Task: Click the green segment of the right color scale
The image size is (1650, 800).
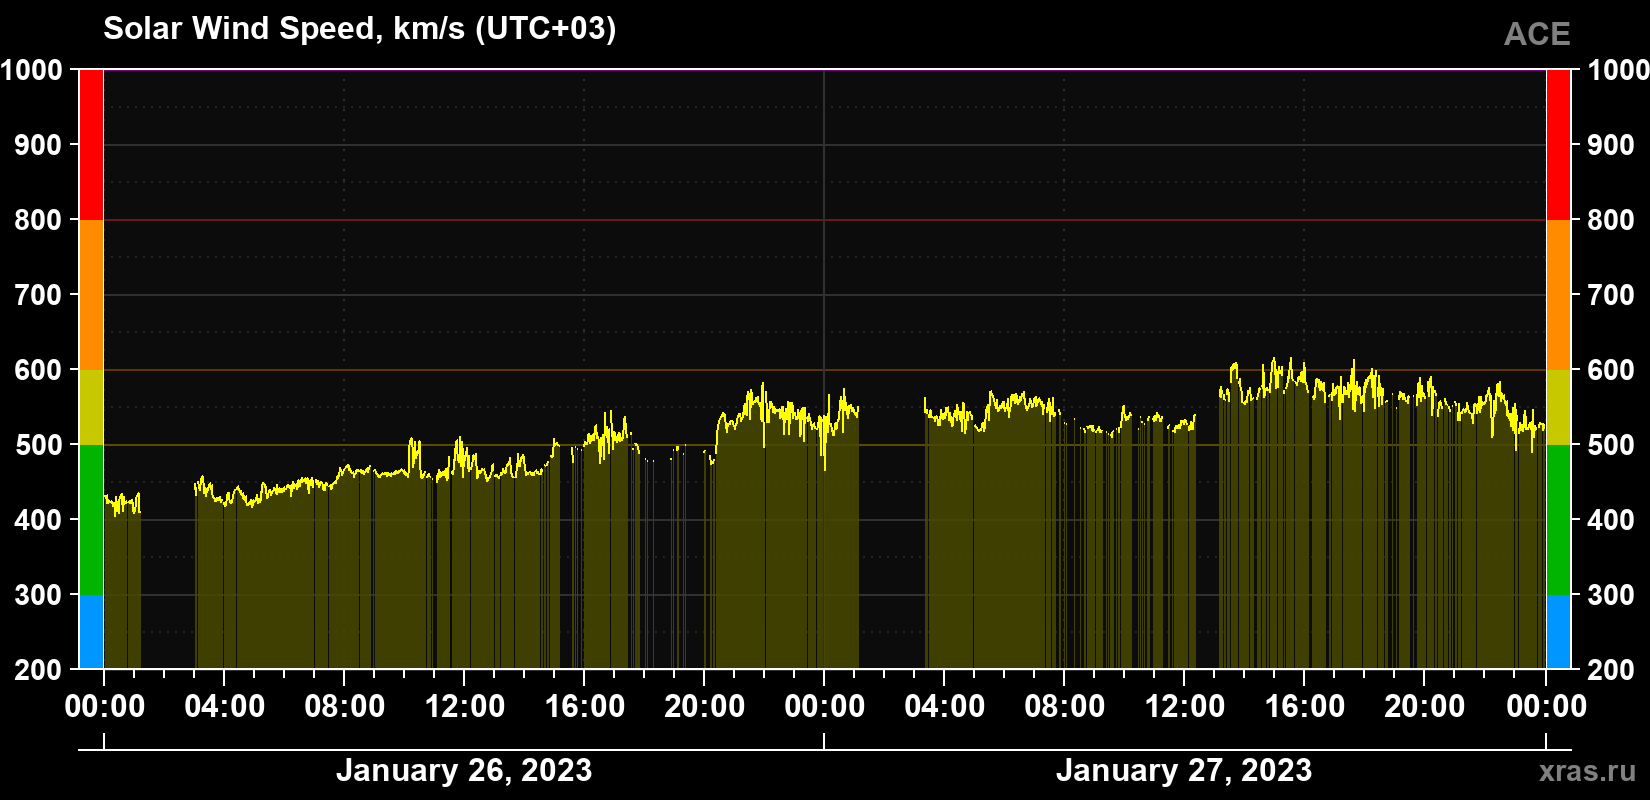Action: pos(1558,520)
